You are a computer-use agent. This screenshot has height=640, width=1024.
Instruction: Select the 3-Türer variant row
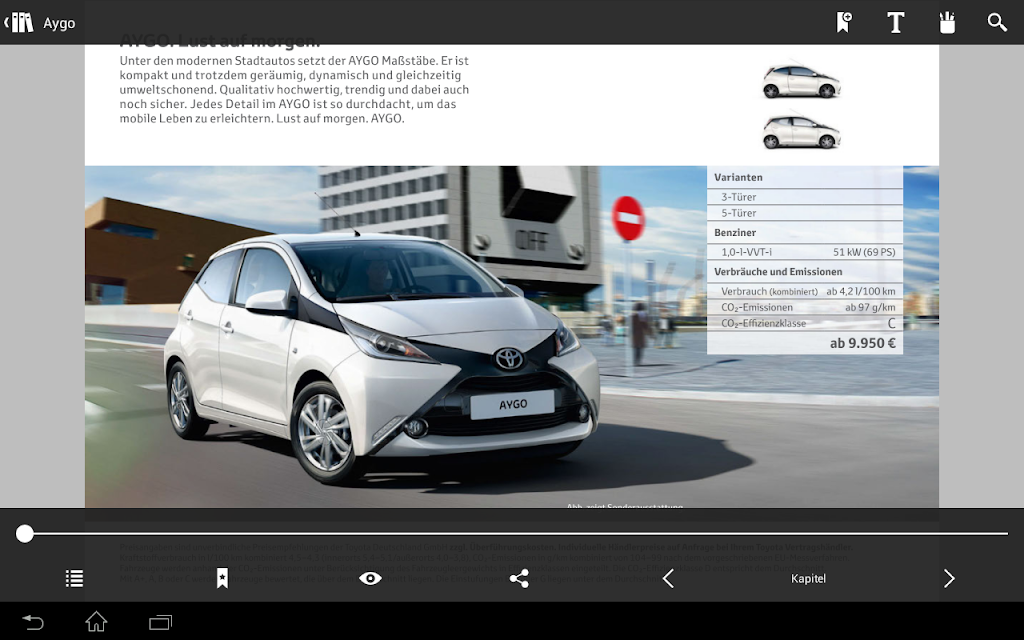pyautogui.click(x=805, y=197)
